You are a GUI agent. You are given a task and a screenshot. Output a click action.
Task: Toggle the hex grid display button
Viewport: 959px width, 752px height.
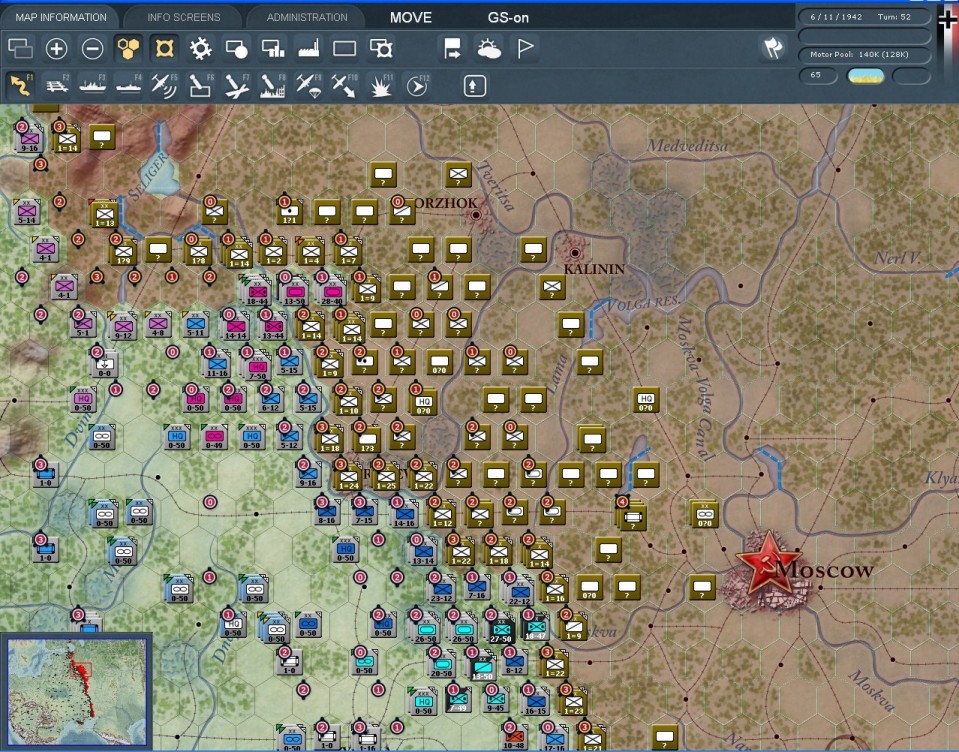(x=128, y=48)
